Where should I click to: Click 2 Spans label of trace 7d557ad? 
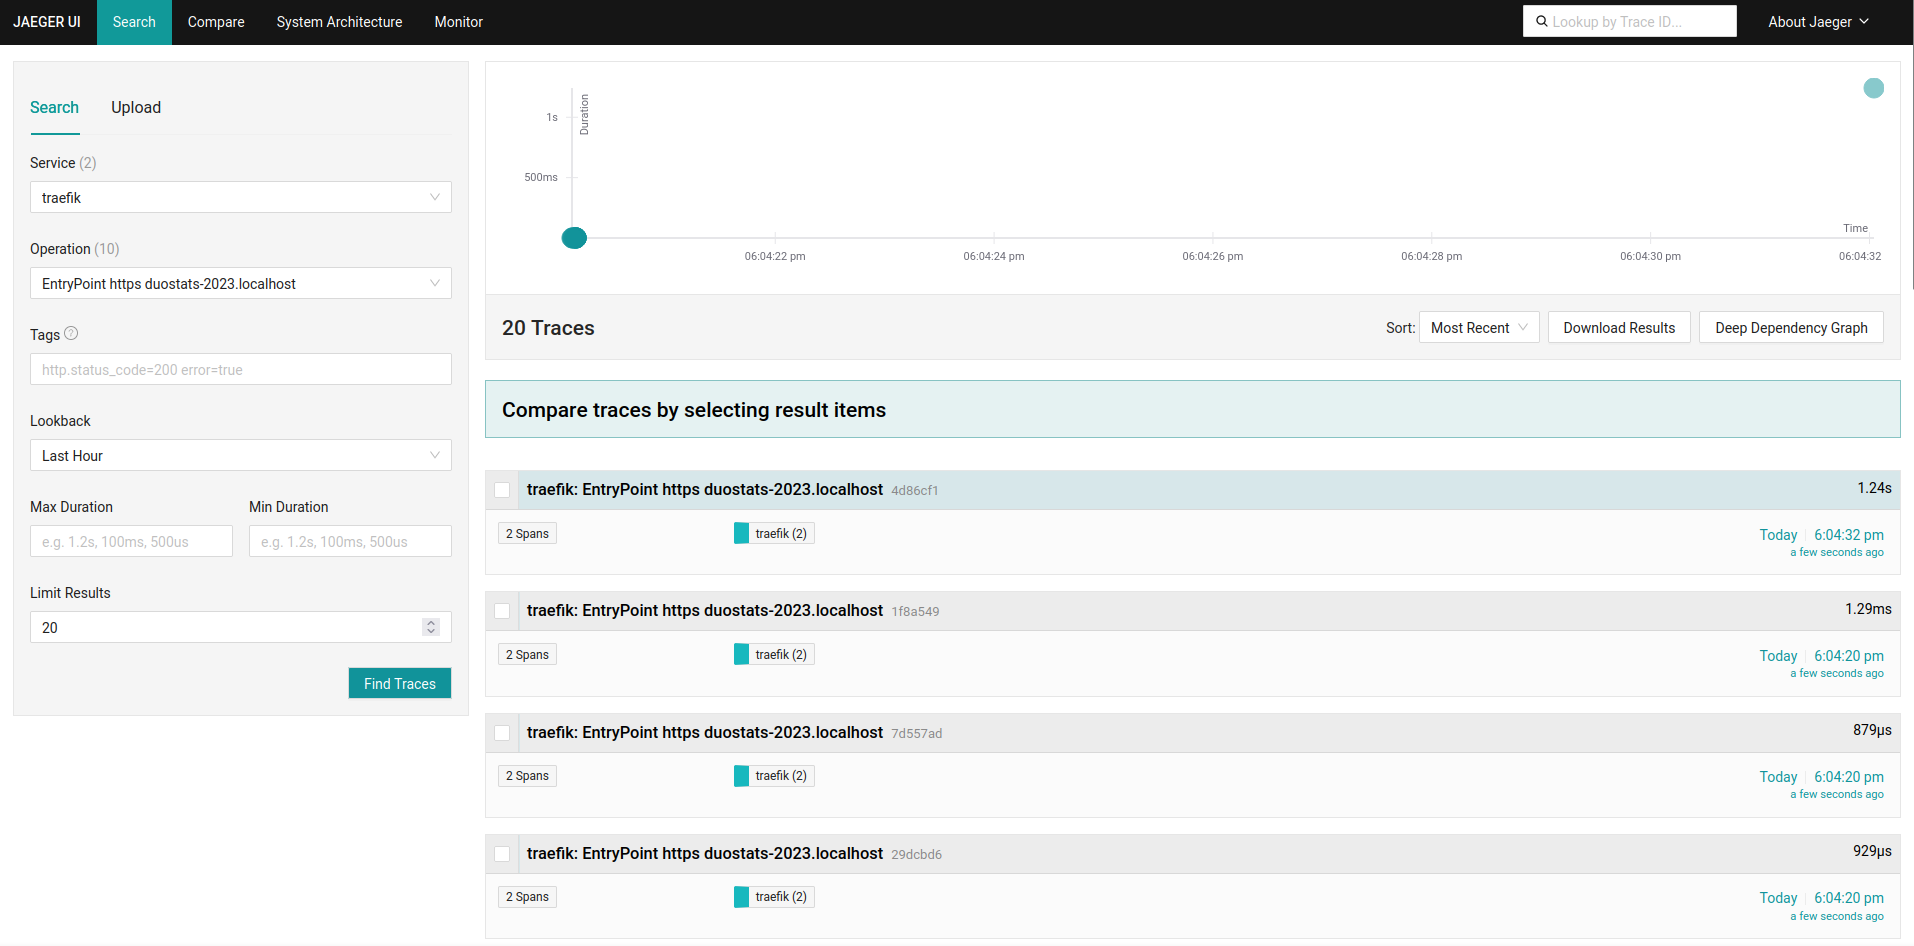coord(527,775)
